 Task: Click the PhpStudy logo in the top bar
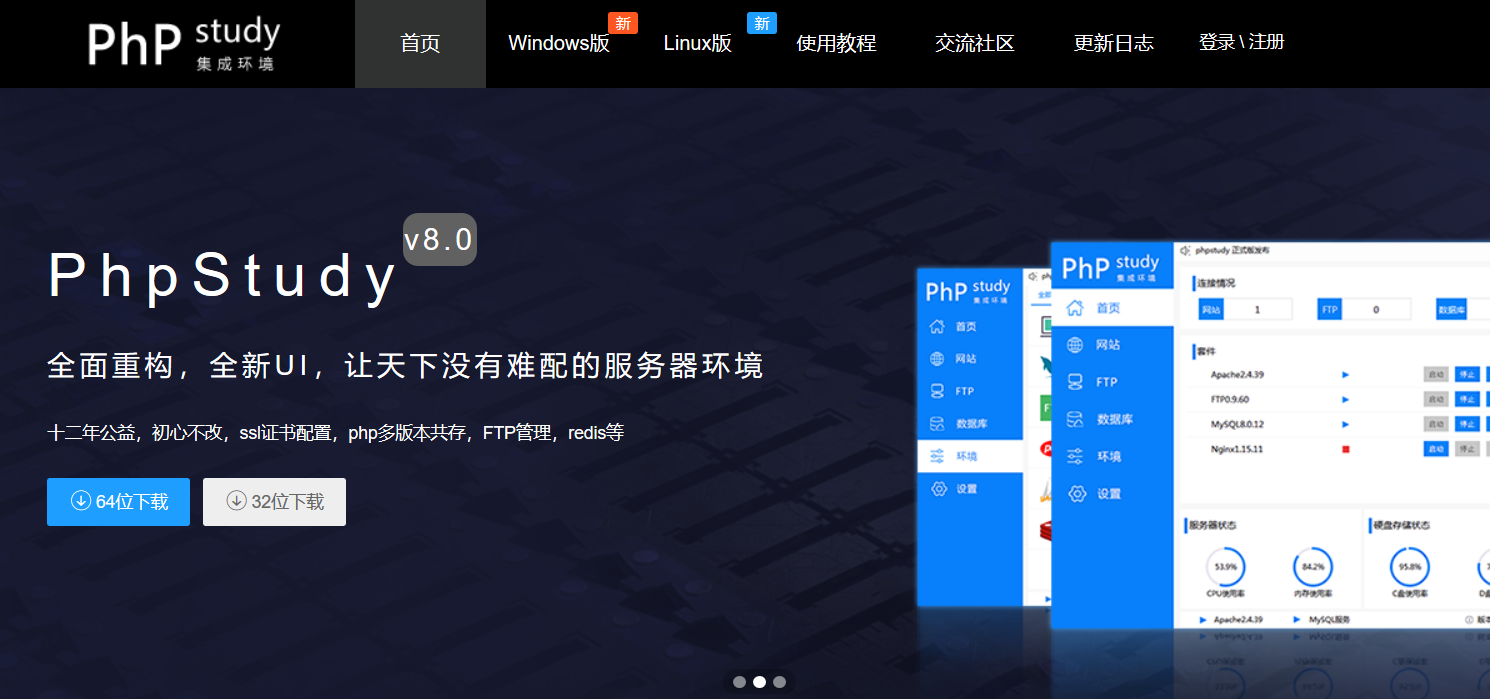(184, 43)
